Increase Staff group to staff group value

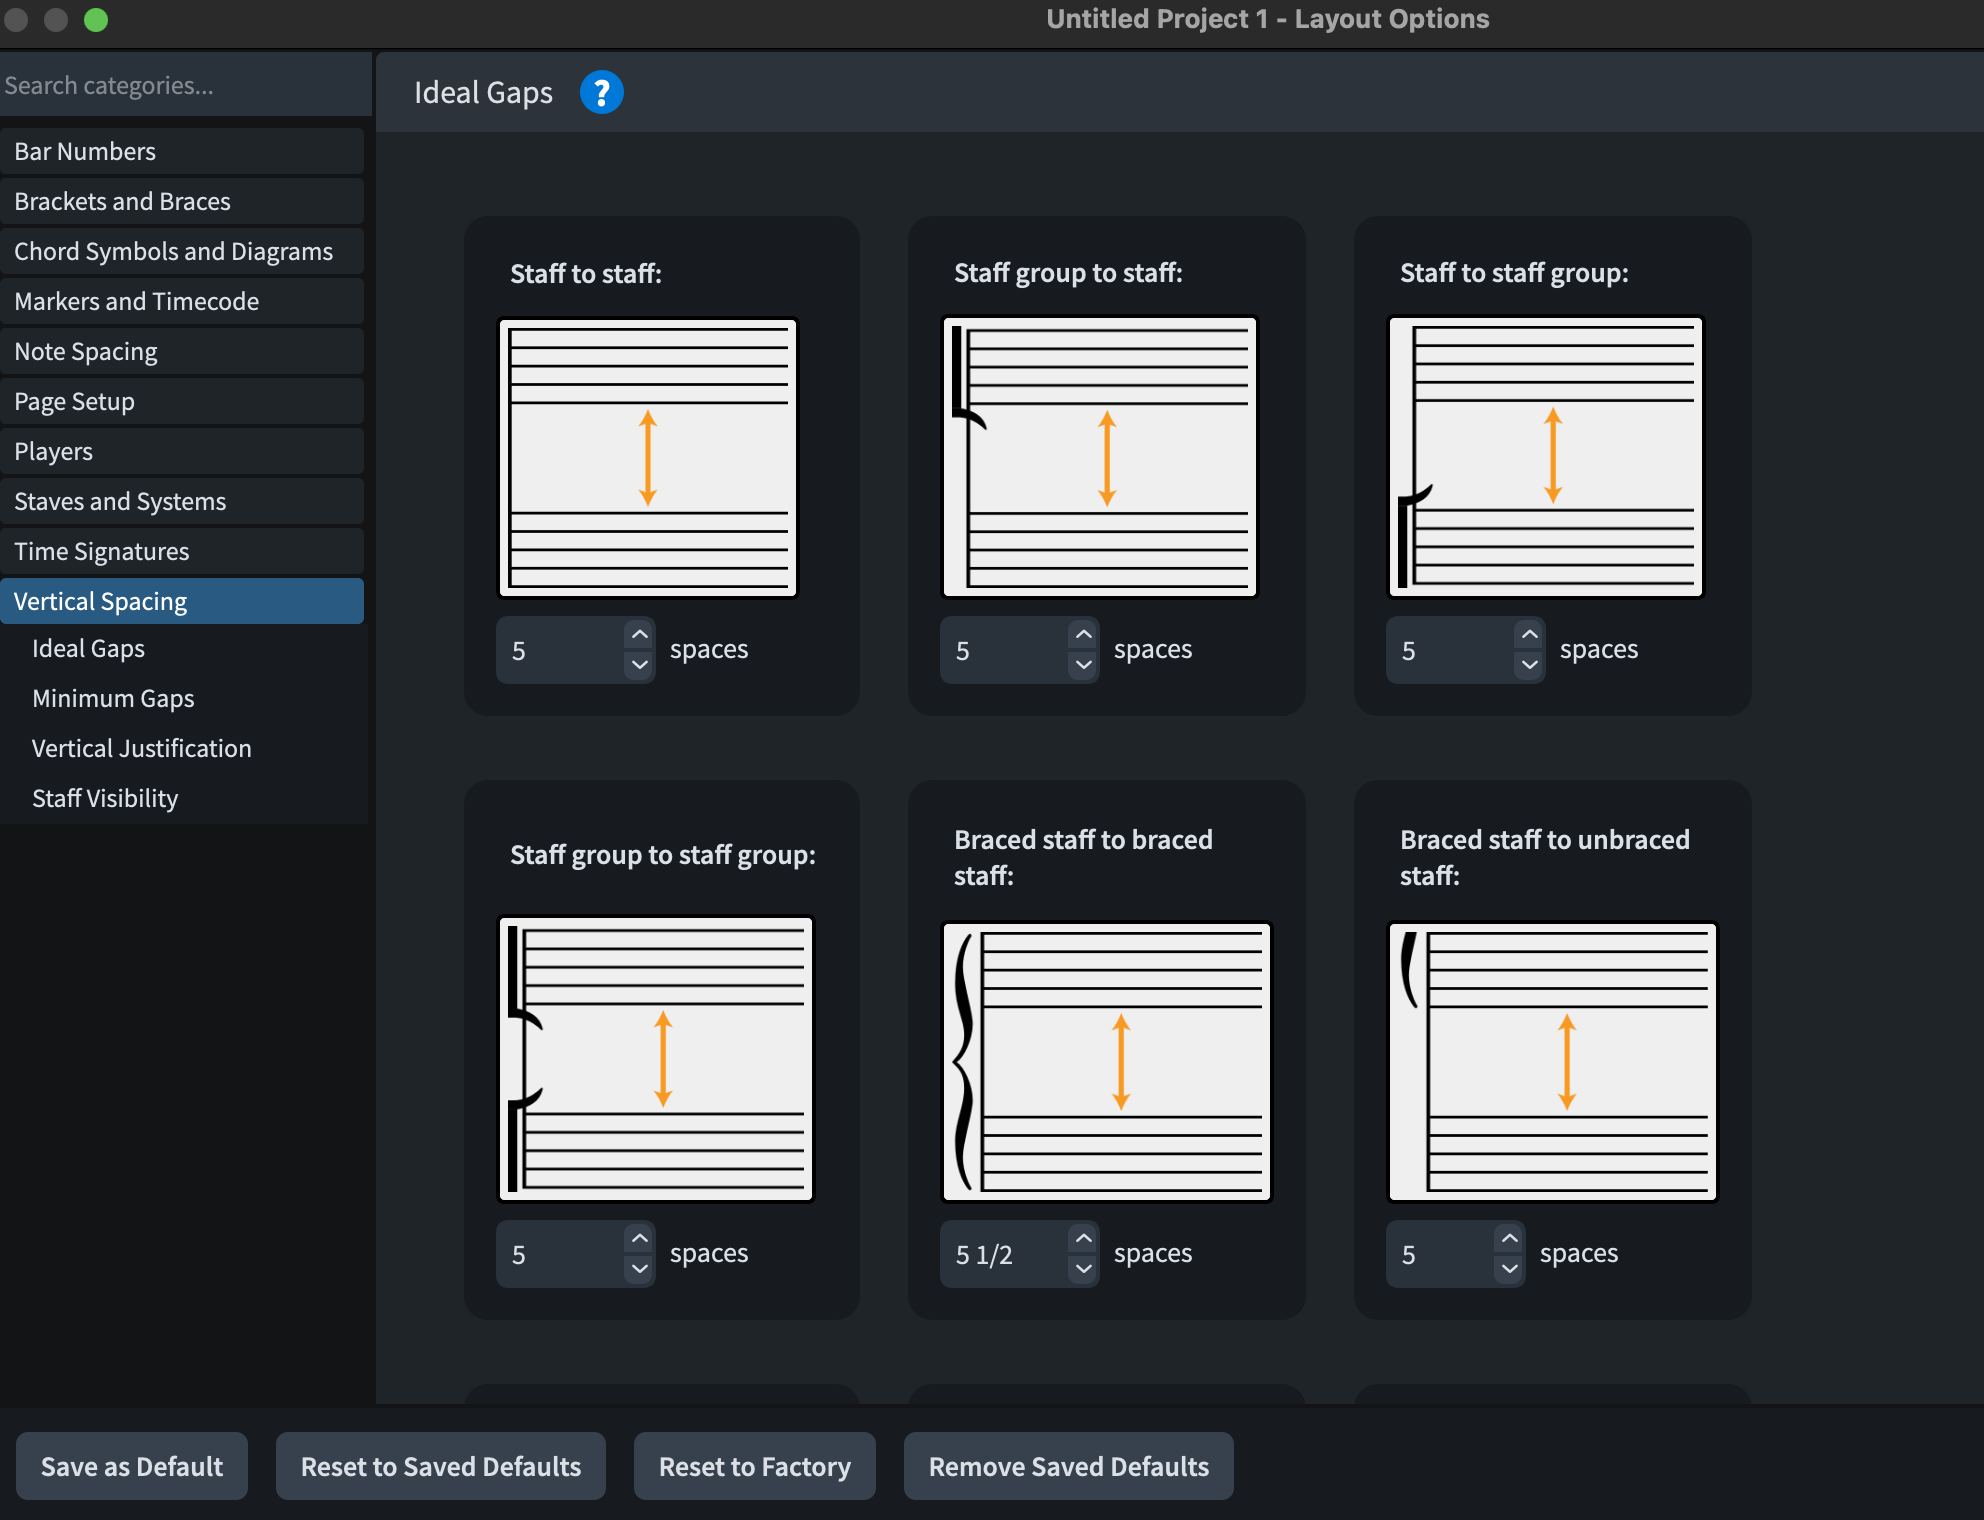point(640,1239)
